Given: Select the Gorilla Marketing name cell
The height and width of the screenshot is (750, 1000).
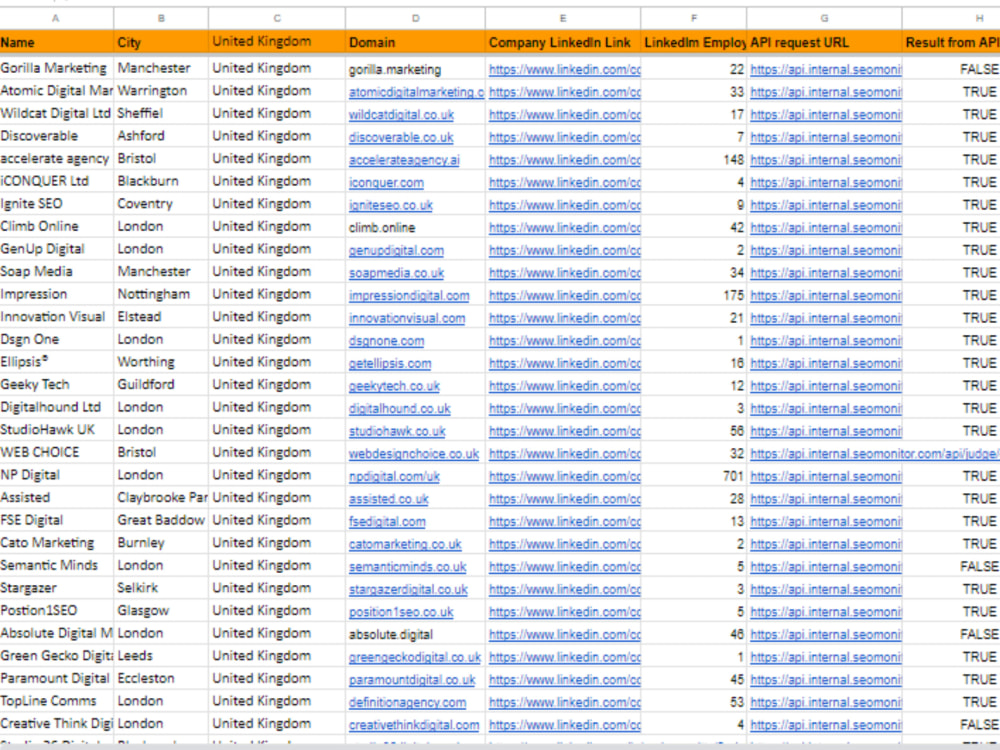Looking at the screenshot, I should click(x=56, y=68).
